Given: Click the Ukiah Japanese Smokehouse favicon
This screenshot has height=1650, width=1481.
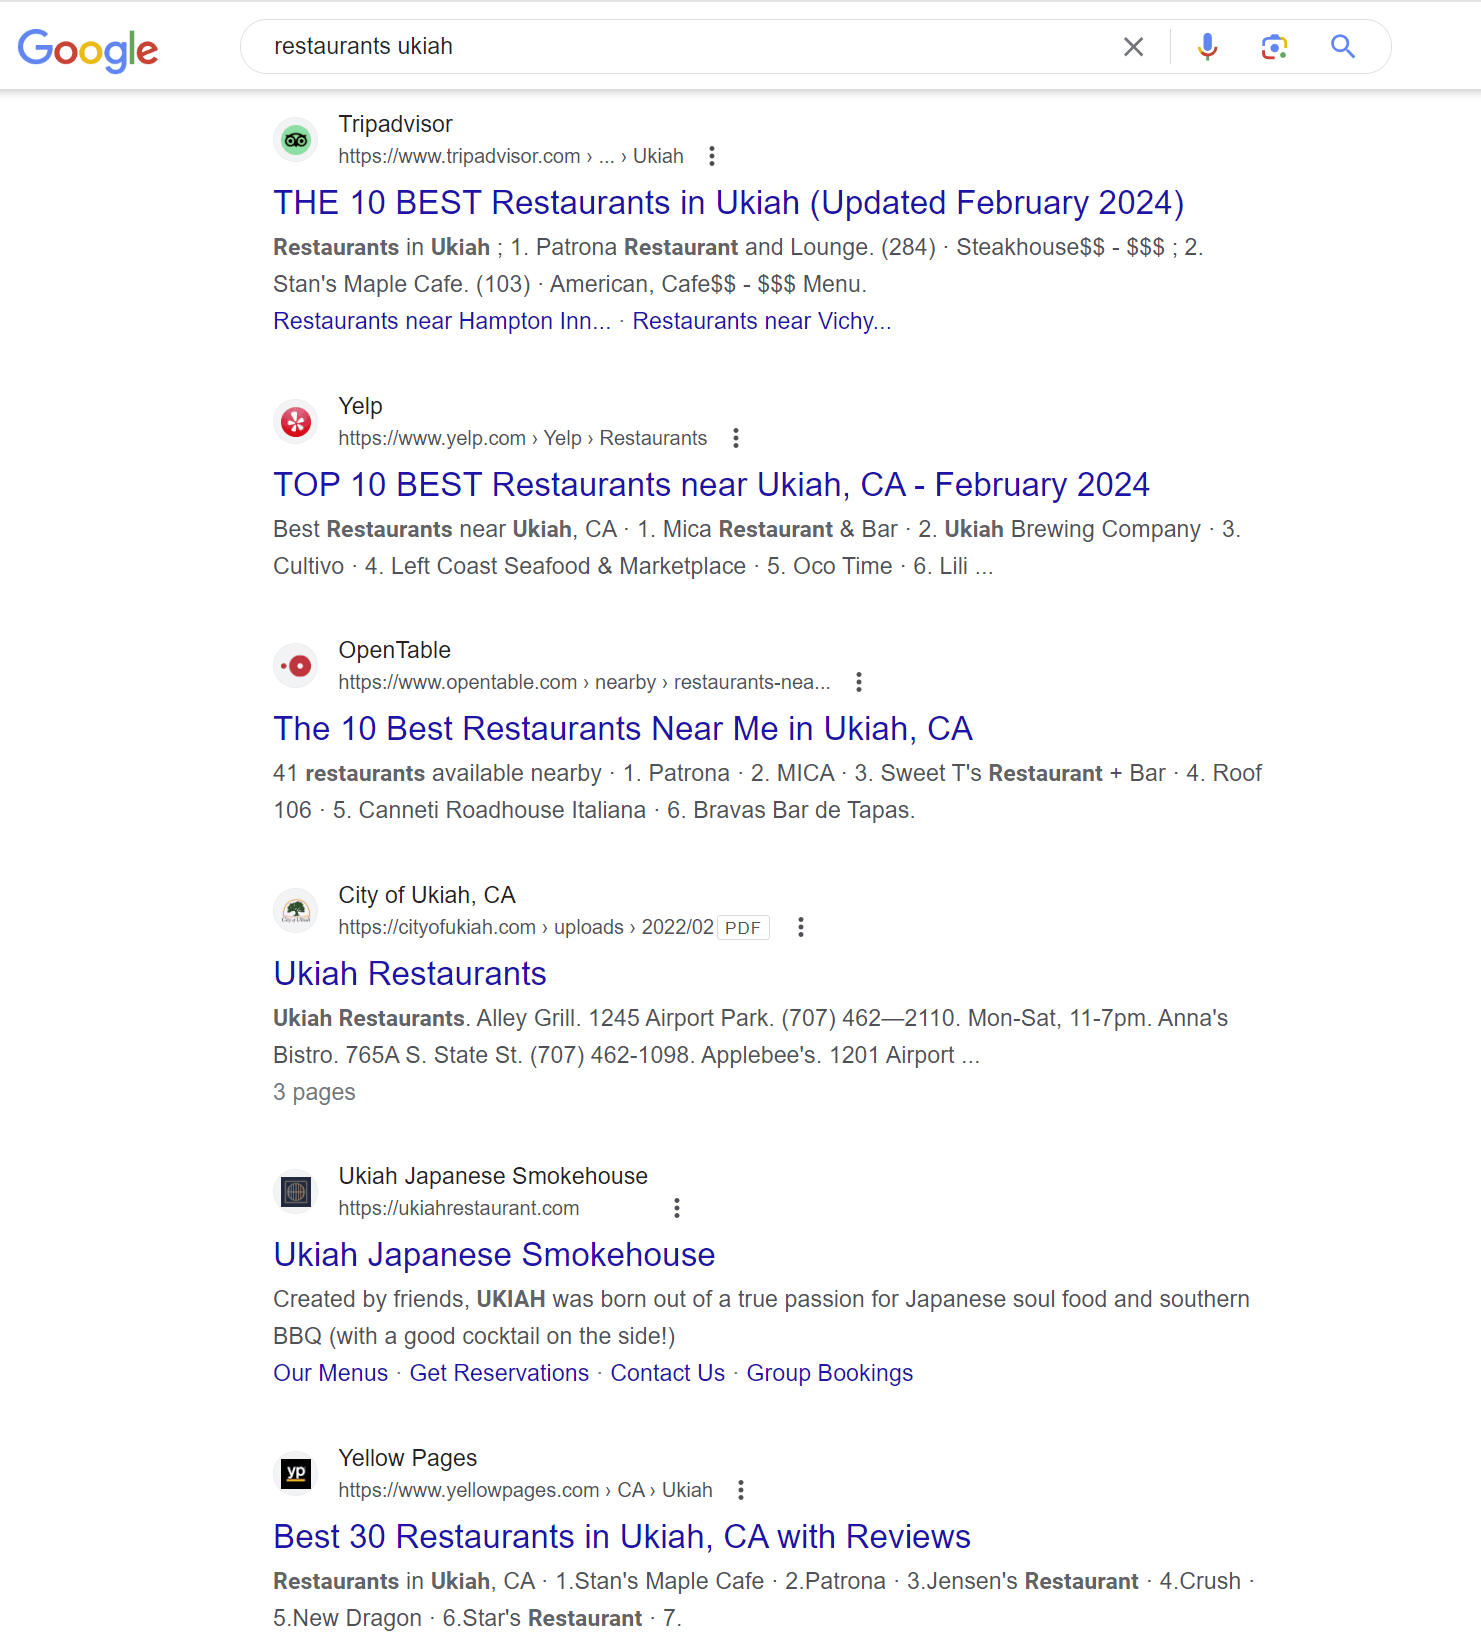Looking at the screenshot, I should tap(295, 1190).
